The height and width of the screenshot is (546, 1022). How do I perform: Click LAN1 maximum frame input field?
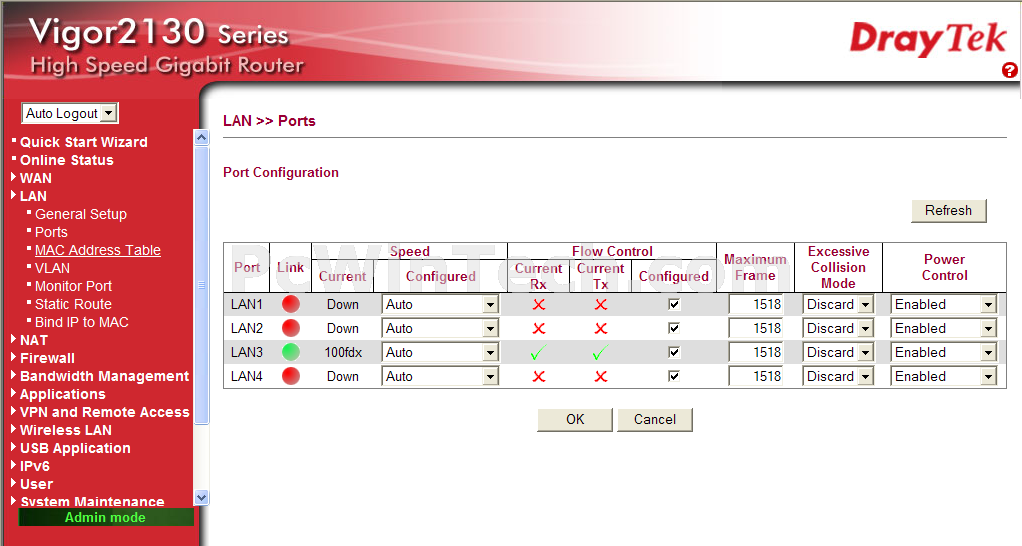[x=756, y=304]
